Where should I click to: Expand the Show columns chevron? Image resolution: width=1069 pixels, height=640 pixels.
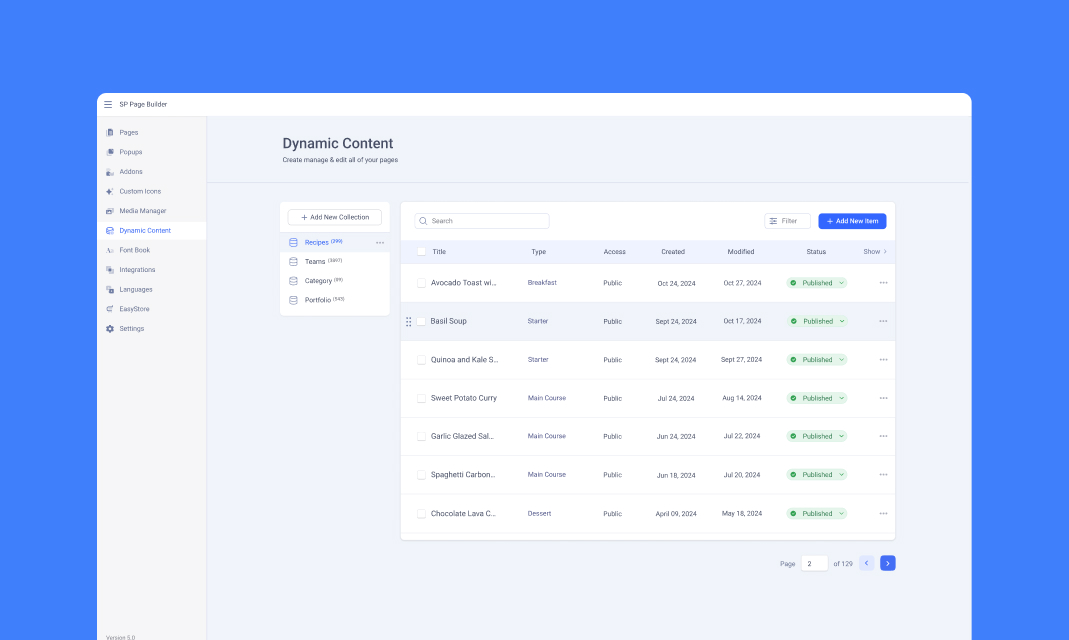tap(885, 252)
